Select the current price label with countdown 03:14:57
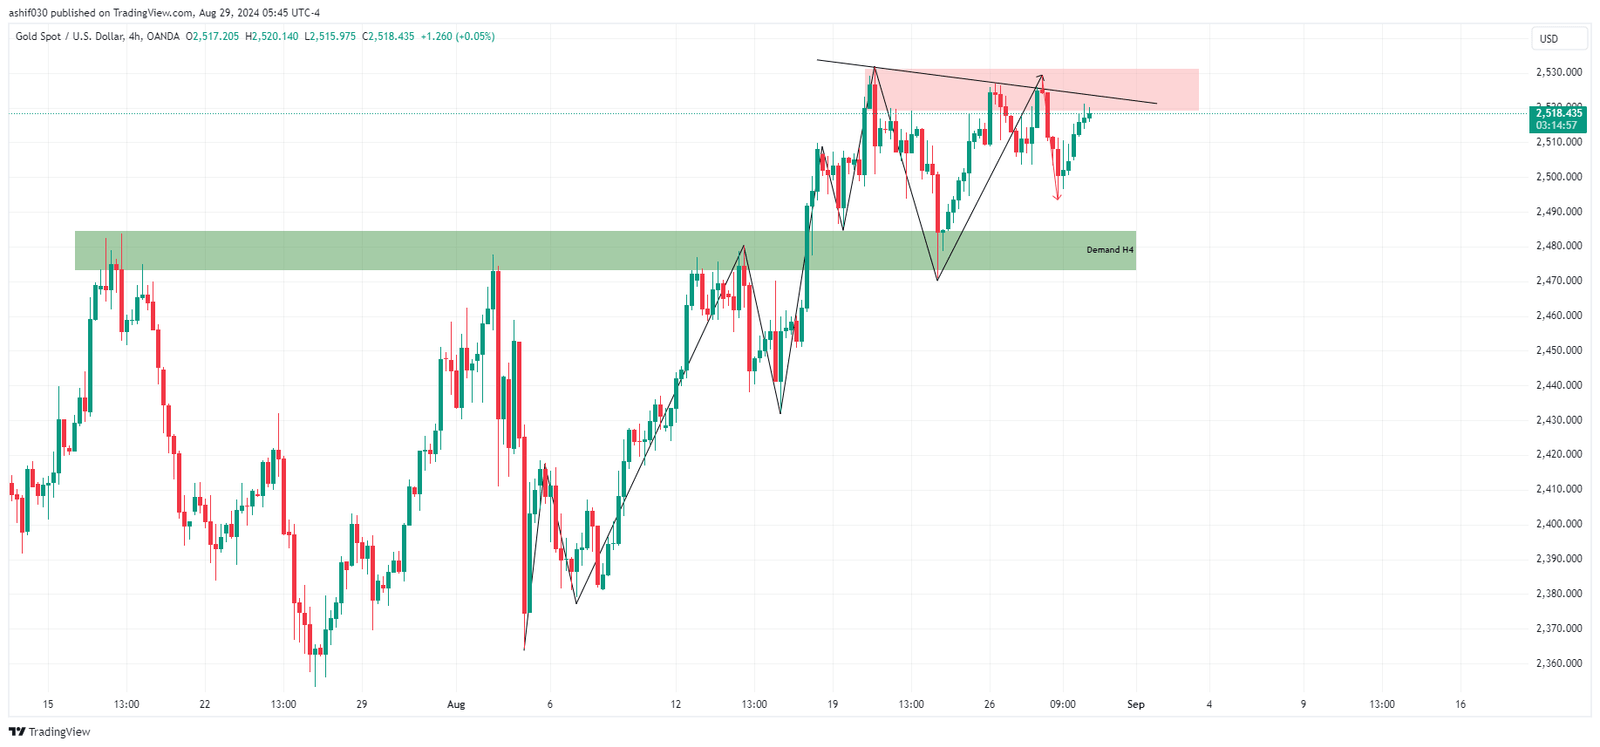Screen dimensions: 1600x747 tap(1557, 119)
